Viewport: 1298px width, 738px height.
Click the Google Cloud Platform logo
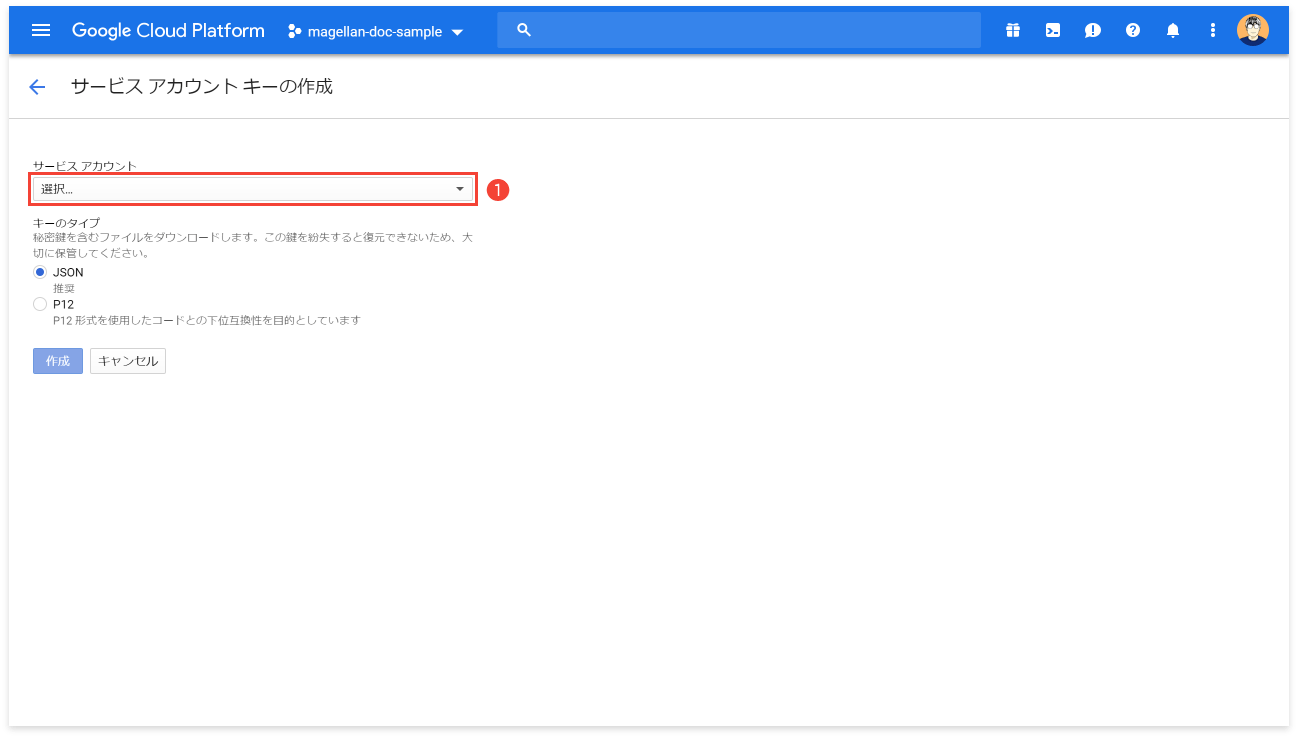(x=168, y=31)
